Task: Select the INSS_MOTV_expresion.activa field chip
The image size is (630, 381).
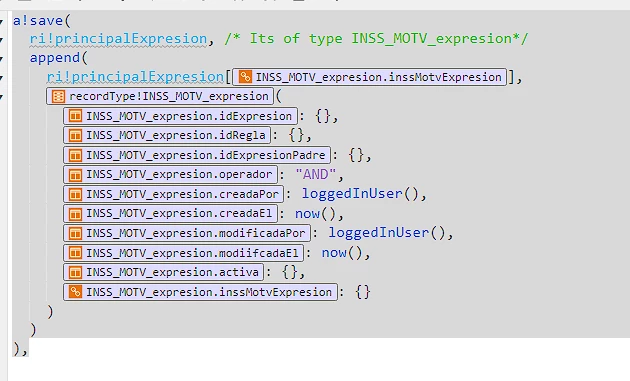Action: coord(164,272)
